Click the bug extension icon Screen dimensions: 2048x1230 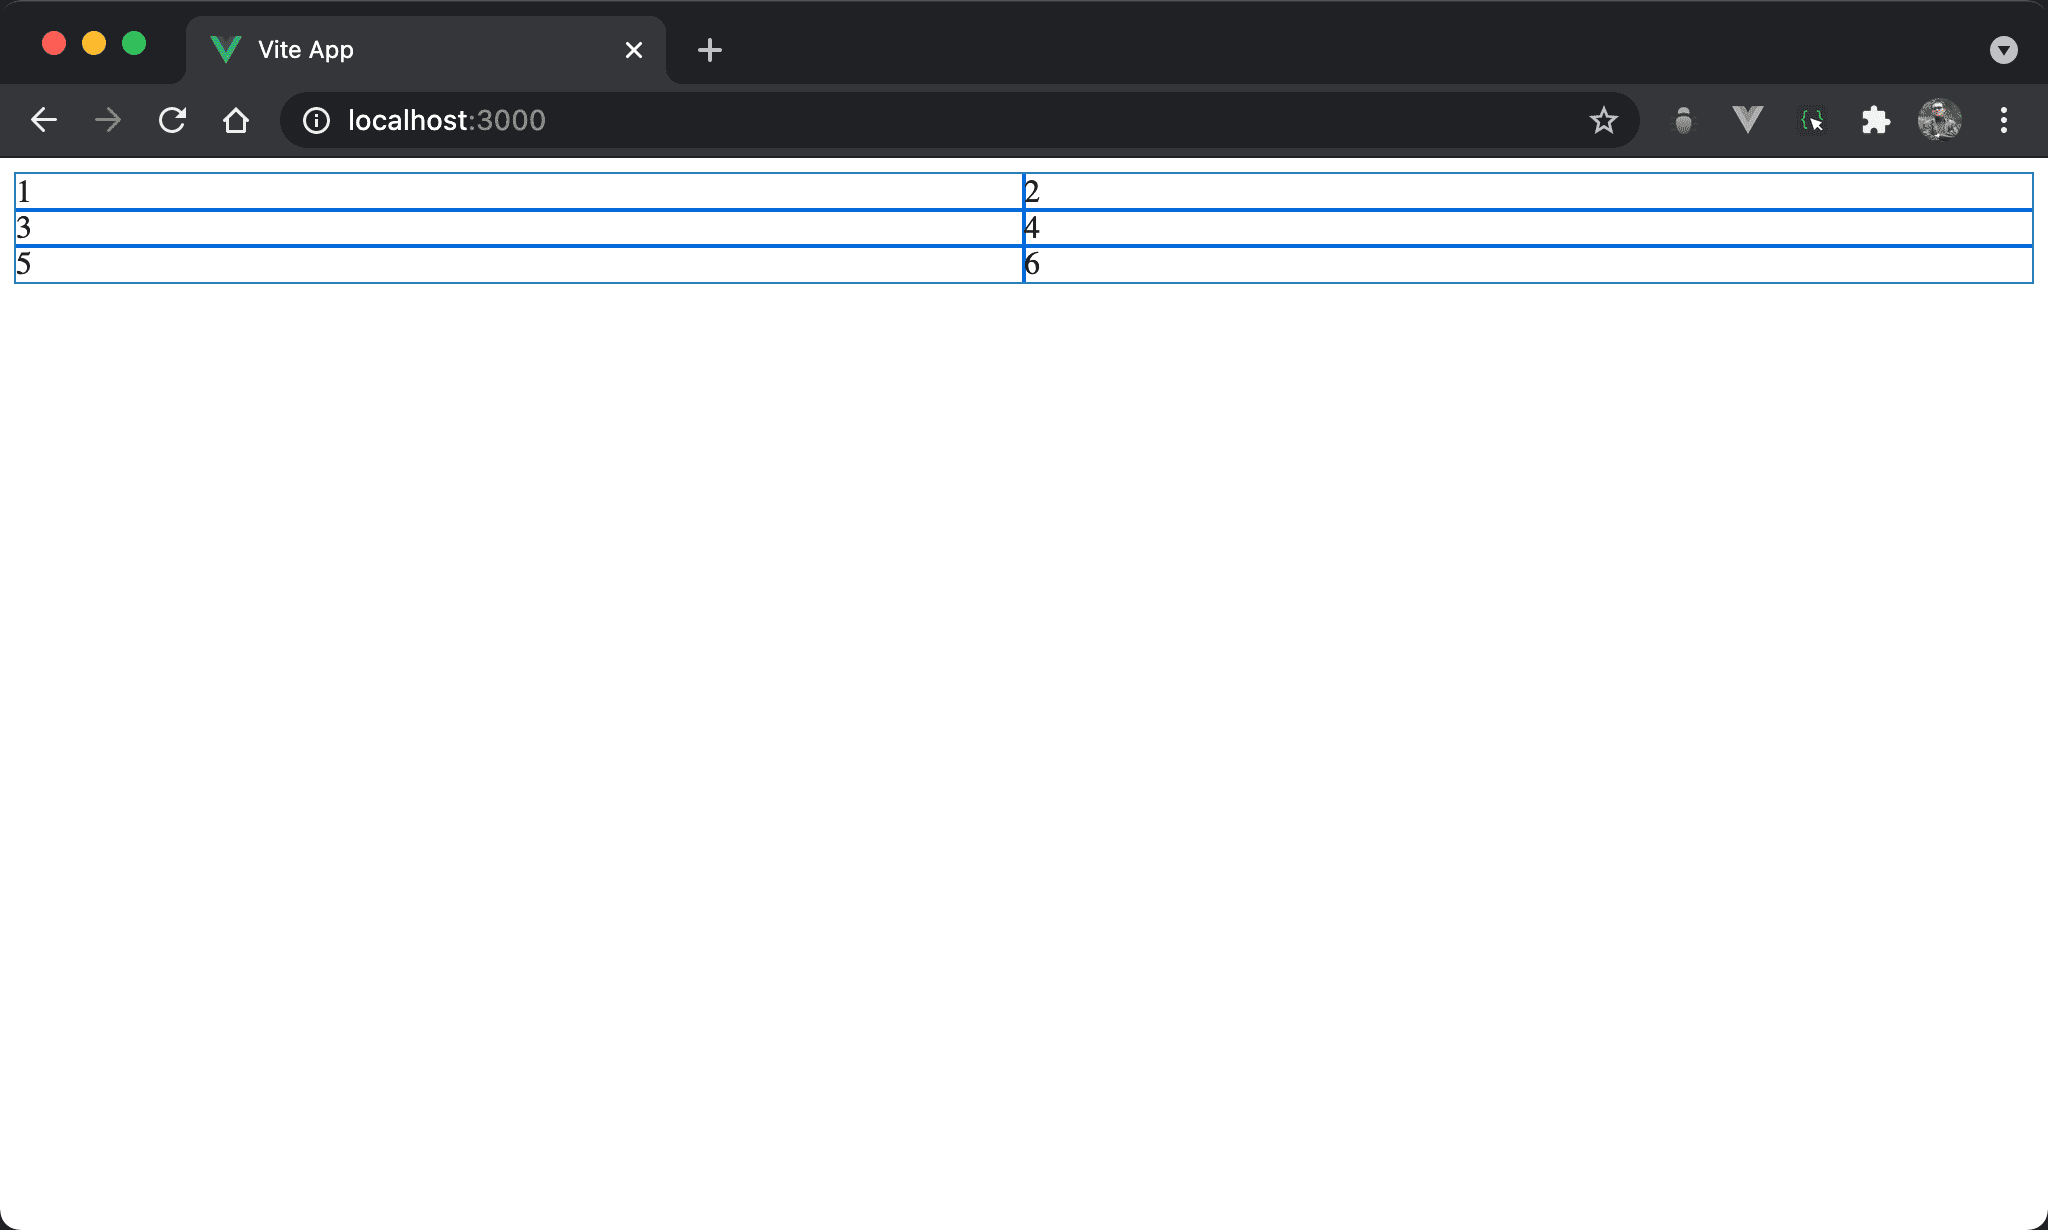tap(1683, 120)
